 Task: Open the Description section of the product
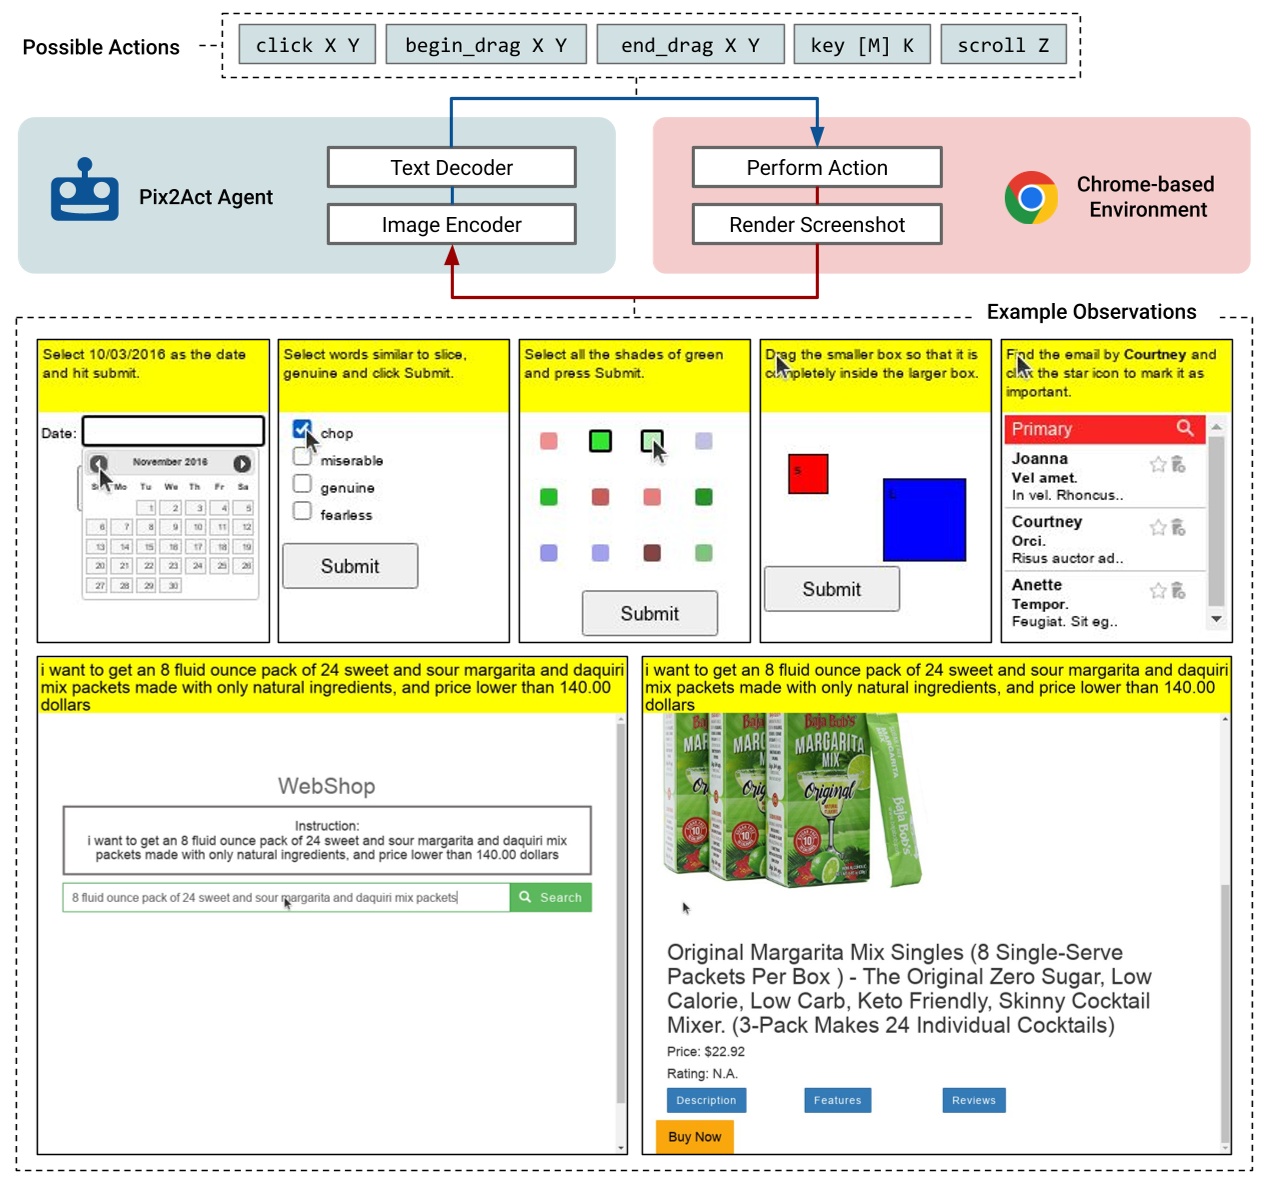(x=707, y=1100)
